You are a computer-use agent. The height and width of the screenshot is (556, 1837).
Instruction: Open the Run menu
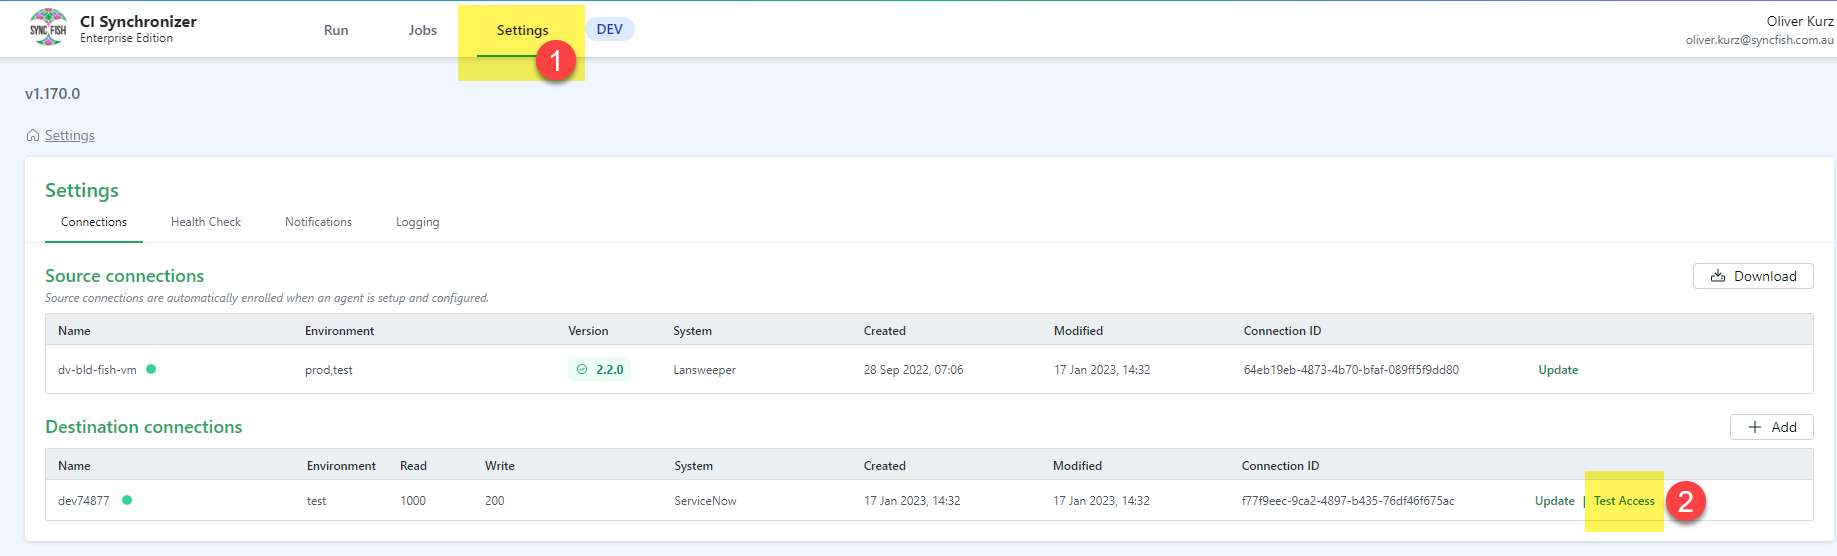click(336, 30)
